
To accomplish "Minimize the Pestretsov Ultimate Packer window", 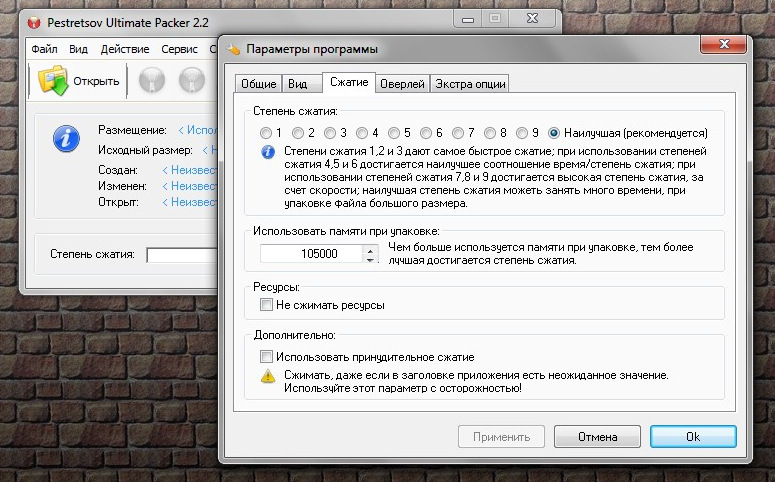I will [468, 18].
